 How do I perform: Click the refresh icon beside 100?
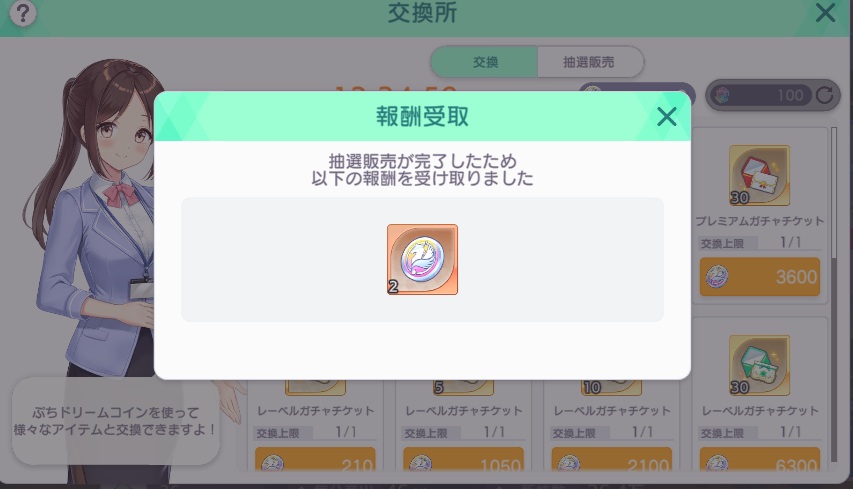click(x=825, y=95)
